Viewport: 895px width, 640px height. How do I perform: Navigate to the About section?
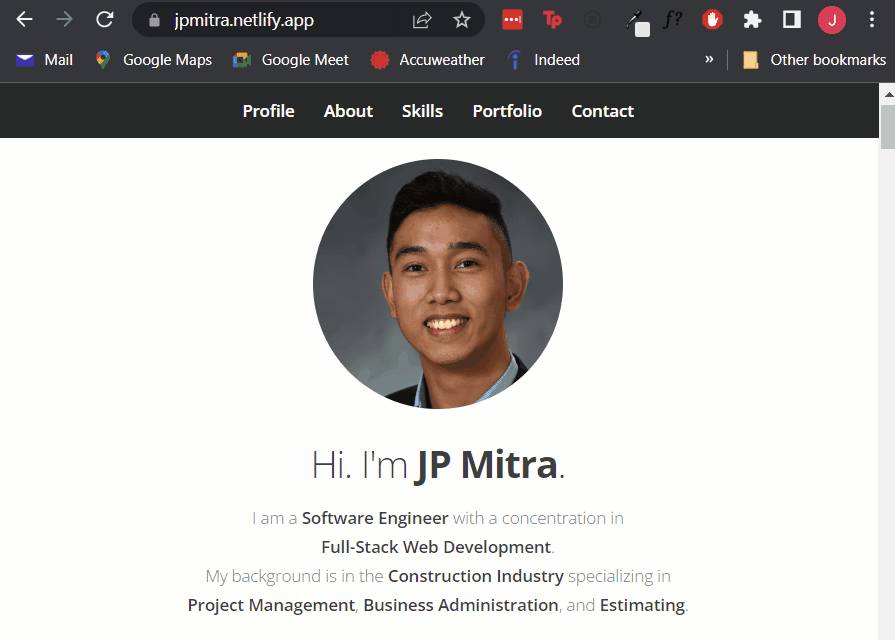348,111
